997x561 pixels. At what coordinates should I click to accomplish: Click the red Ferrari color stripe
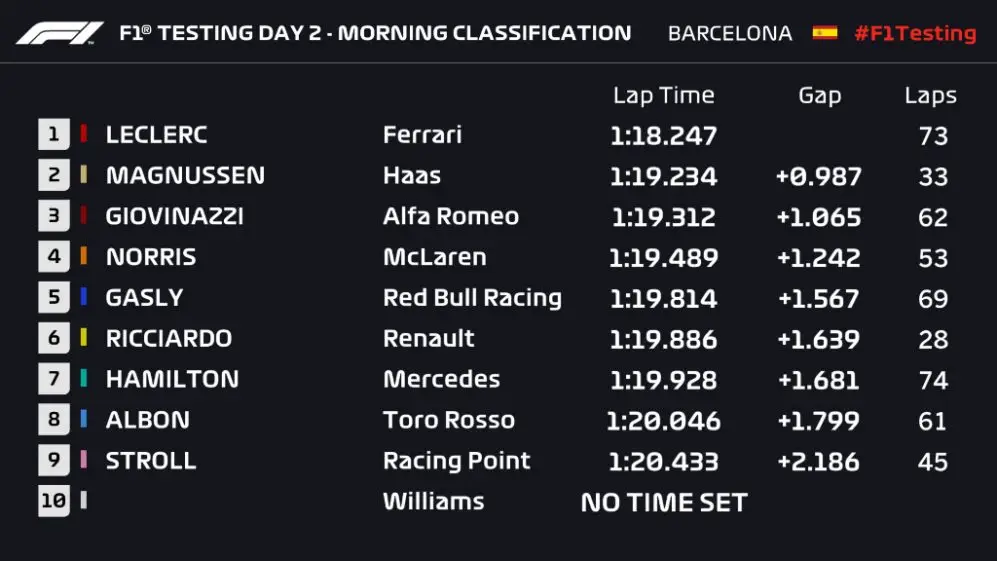(x=84, y=134)
